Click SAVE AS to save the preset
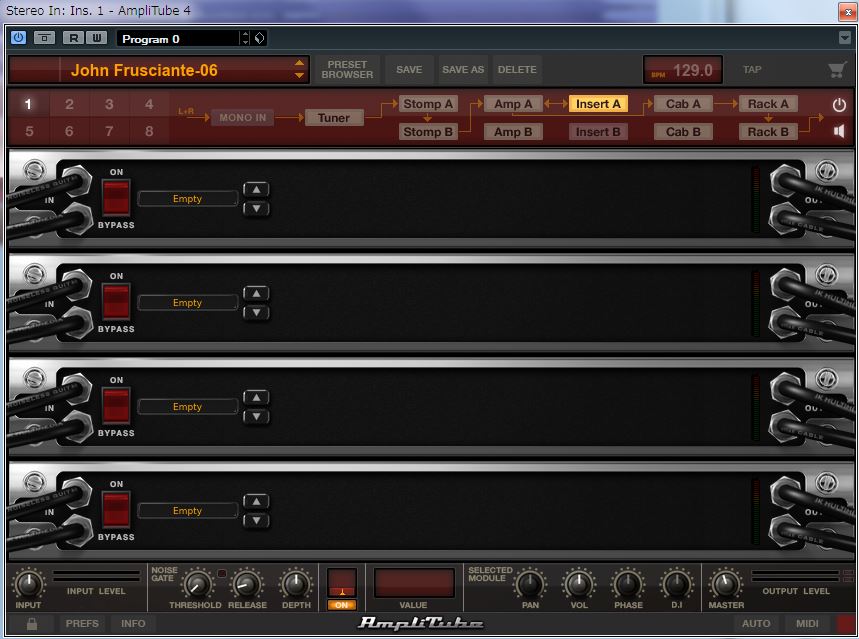 click(x=462, y=69)
